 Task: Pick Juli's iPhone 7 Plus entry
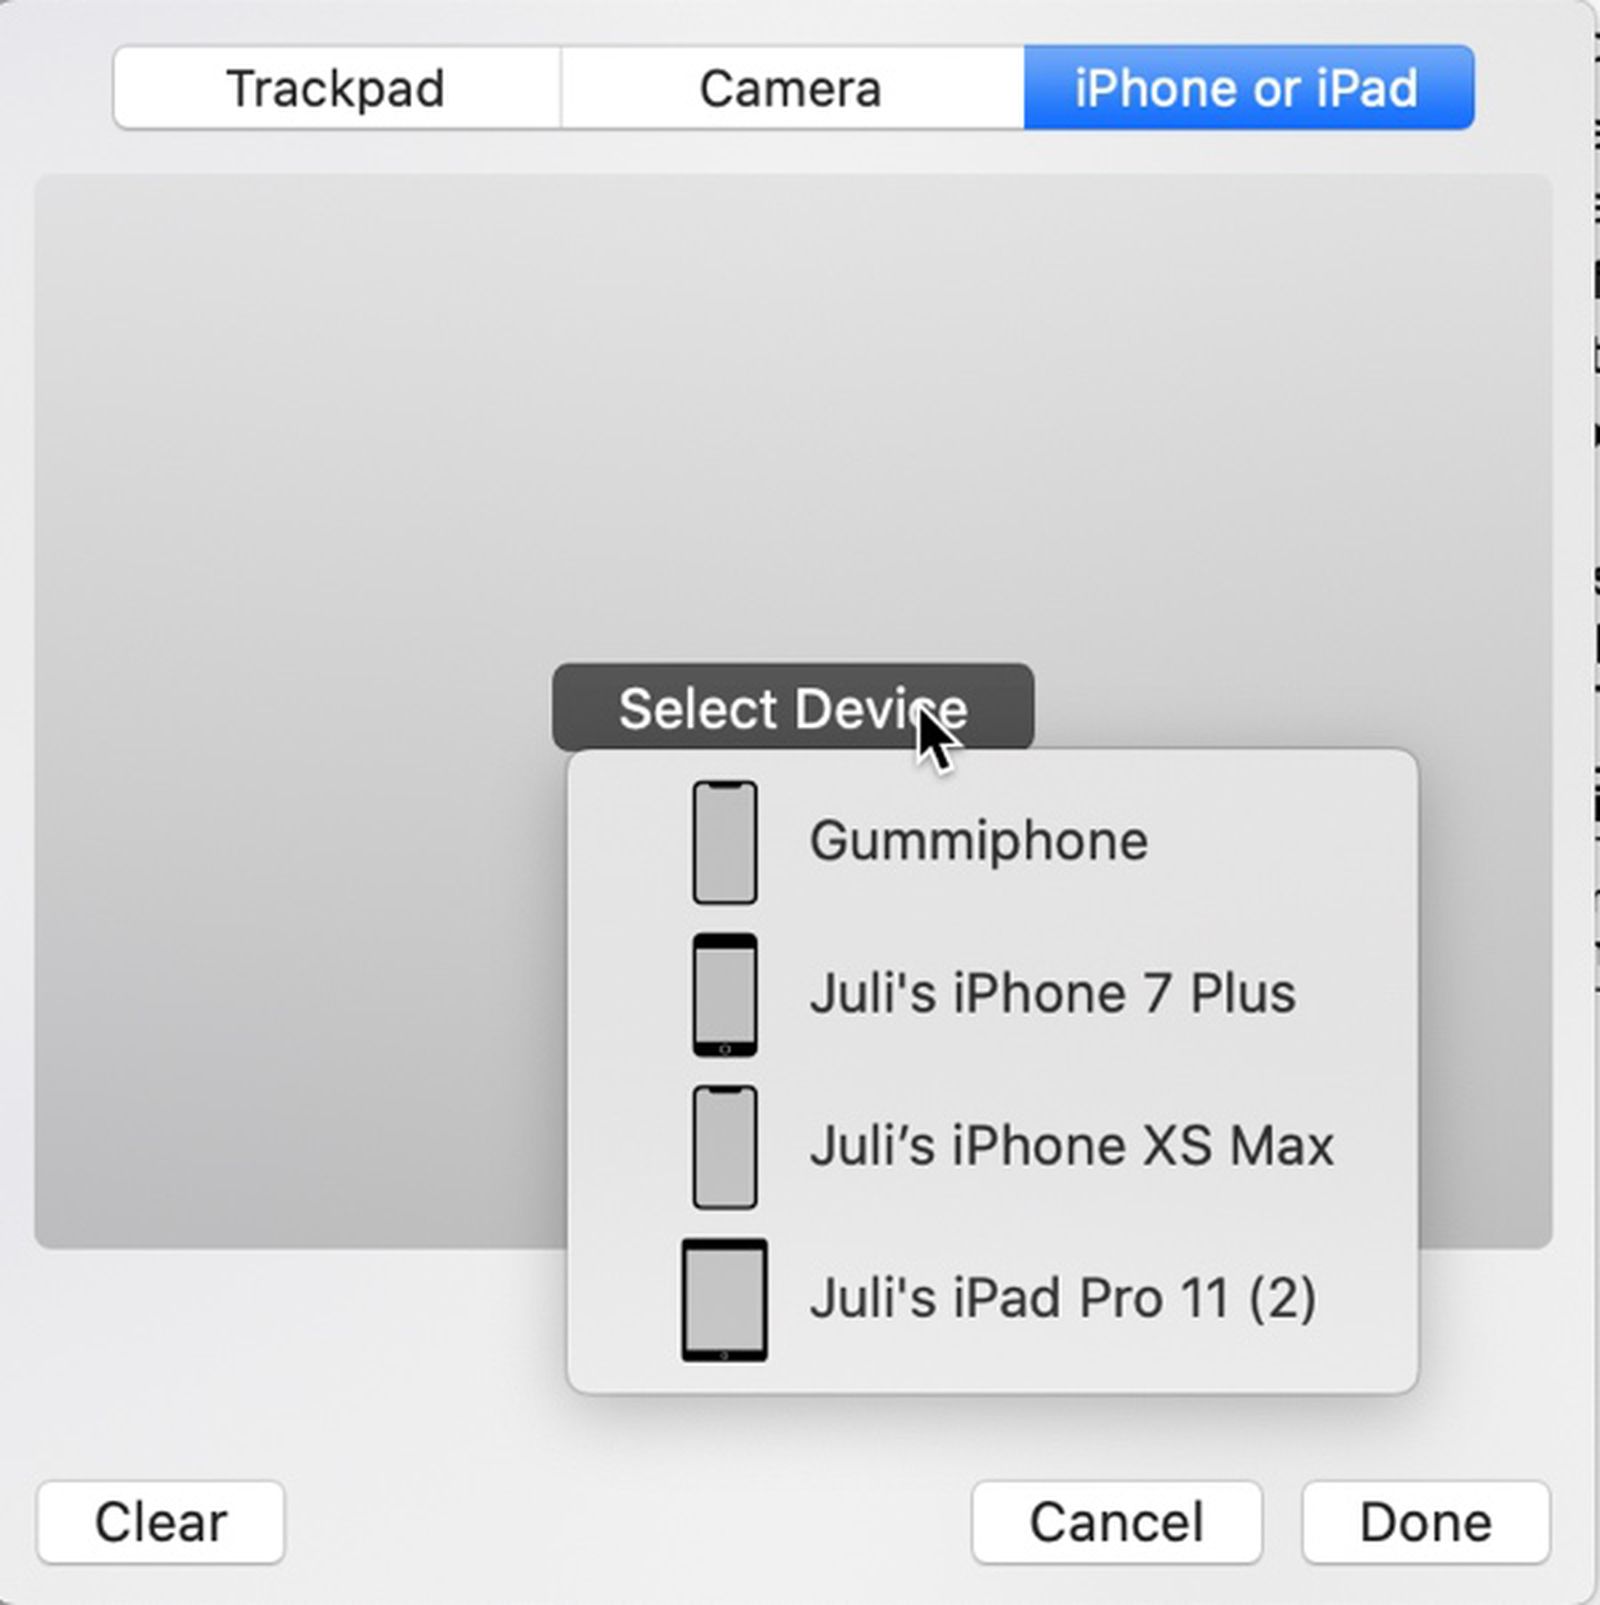(1052, 995)
